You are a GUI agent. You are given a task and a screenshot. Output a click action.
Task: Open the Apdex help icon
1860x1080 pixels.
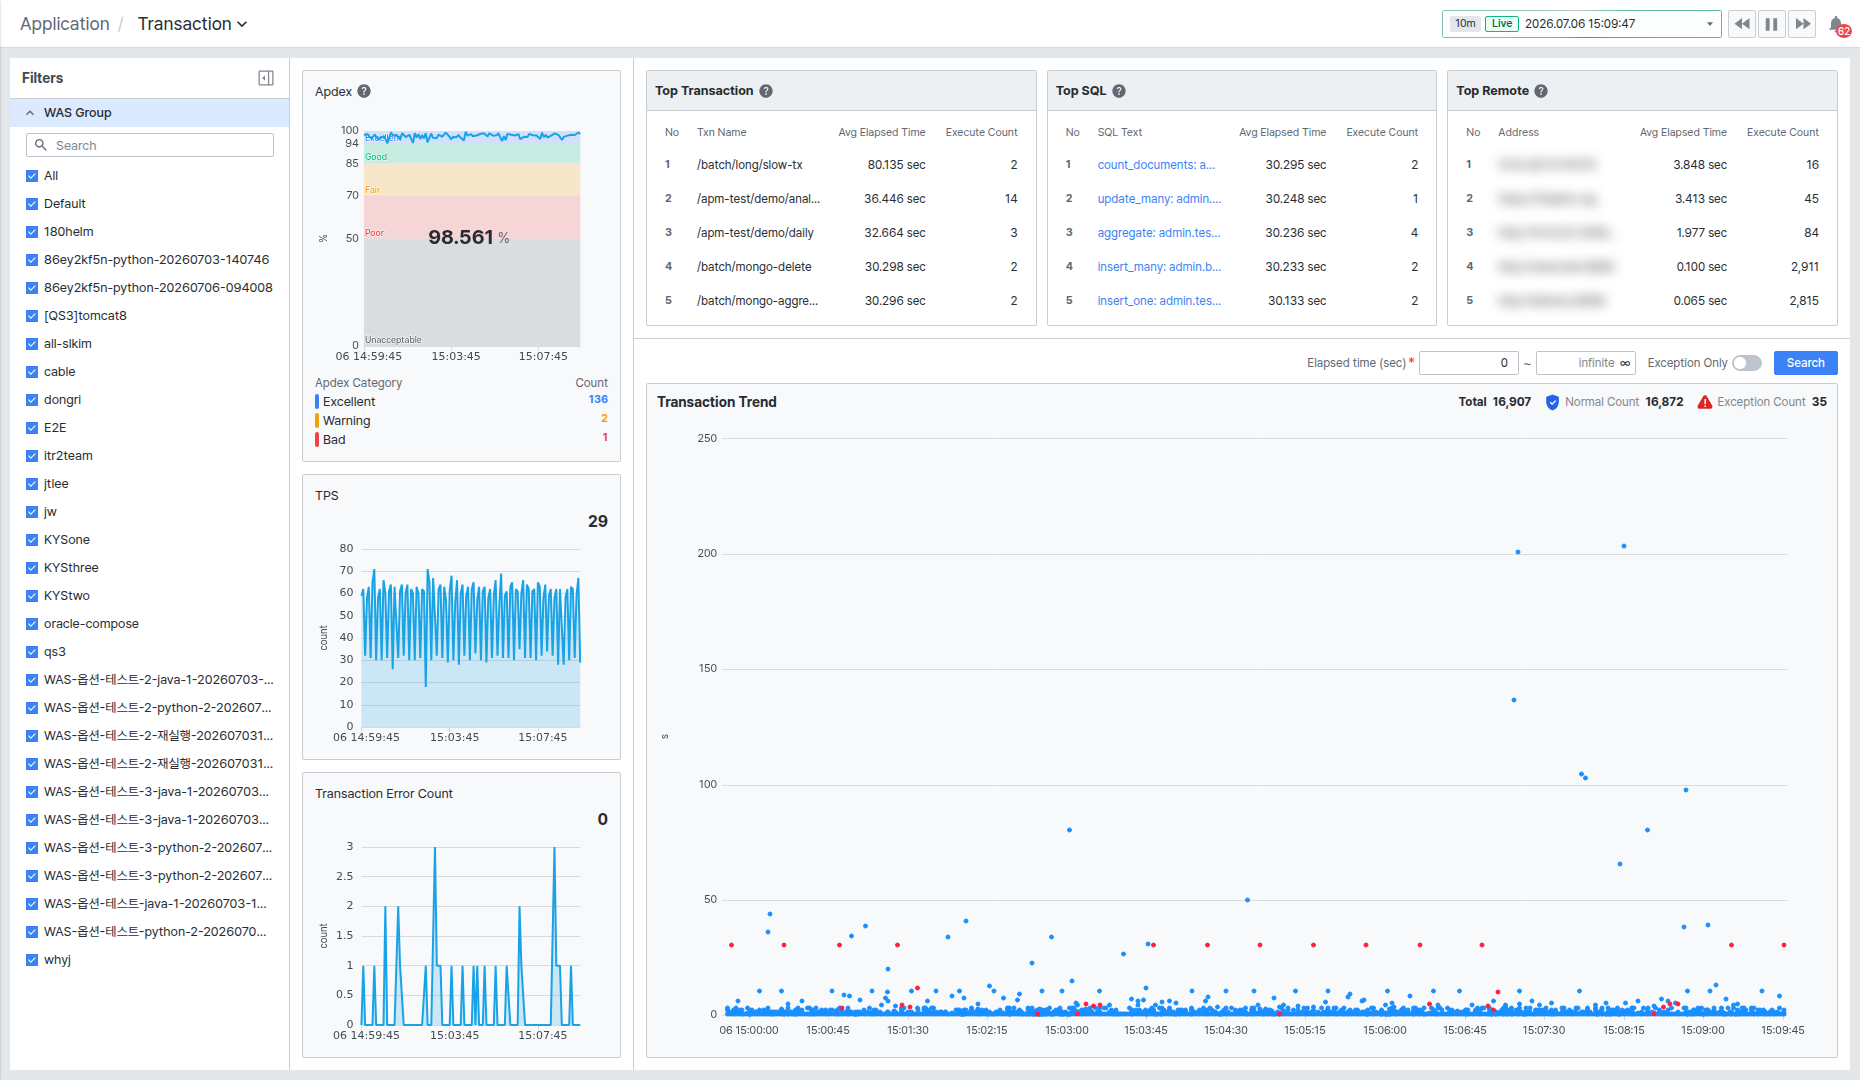pos(364,91)
